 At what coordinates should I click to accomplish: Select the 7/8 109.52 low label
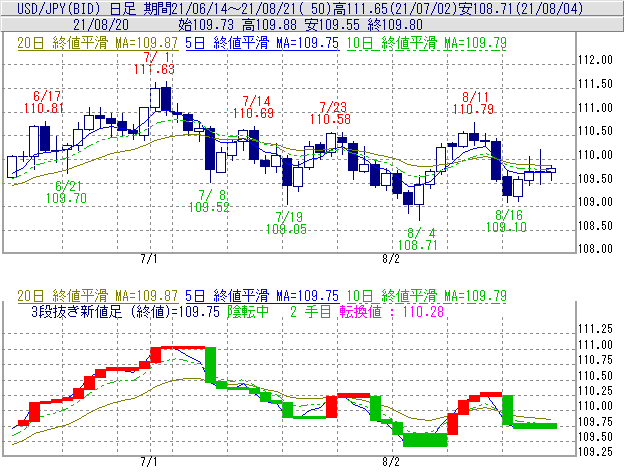click(x=209, y=201)
